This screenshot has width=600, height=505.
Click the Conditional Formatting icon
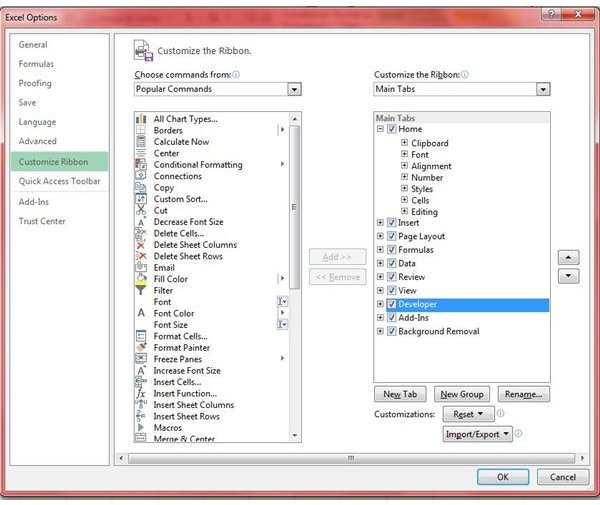[x=141, y=165]
